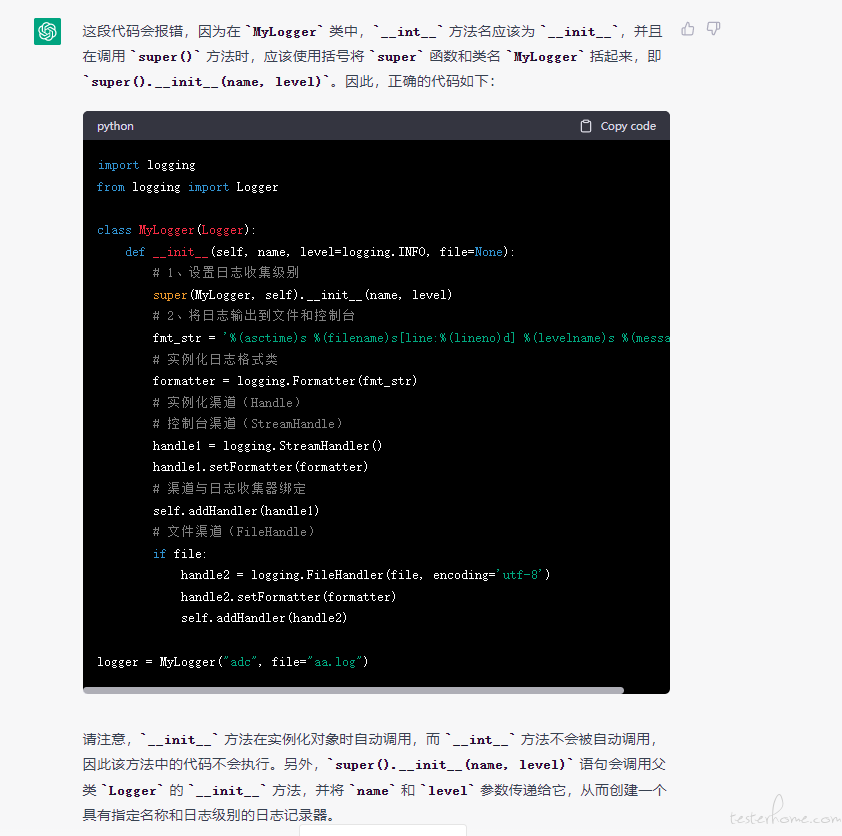842x836 pixels.
Task: Click the thumbs down feedback icon
Action: tap(713, 29)
